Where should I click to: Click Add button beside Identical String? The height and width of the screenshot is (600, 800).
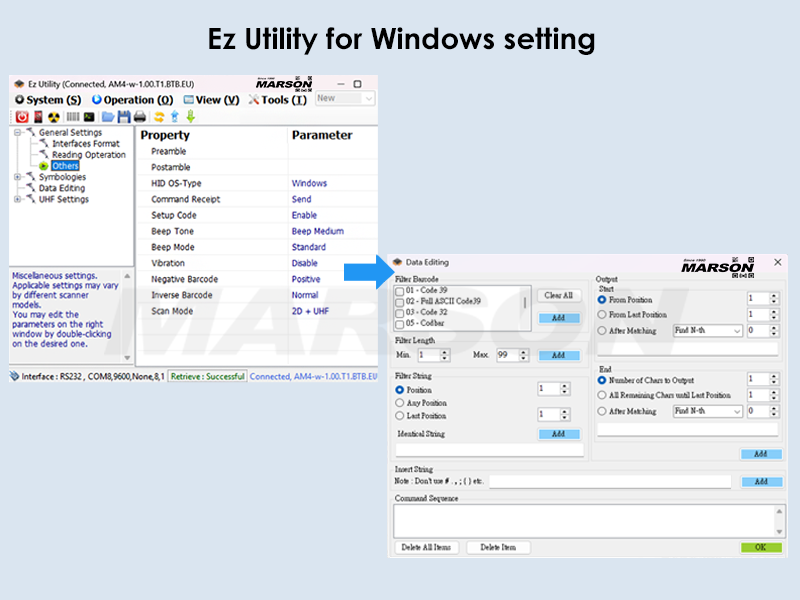(x=559, y=434)
